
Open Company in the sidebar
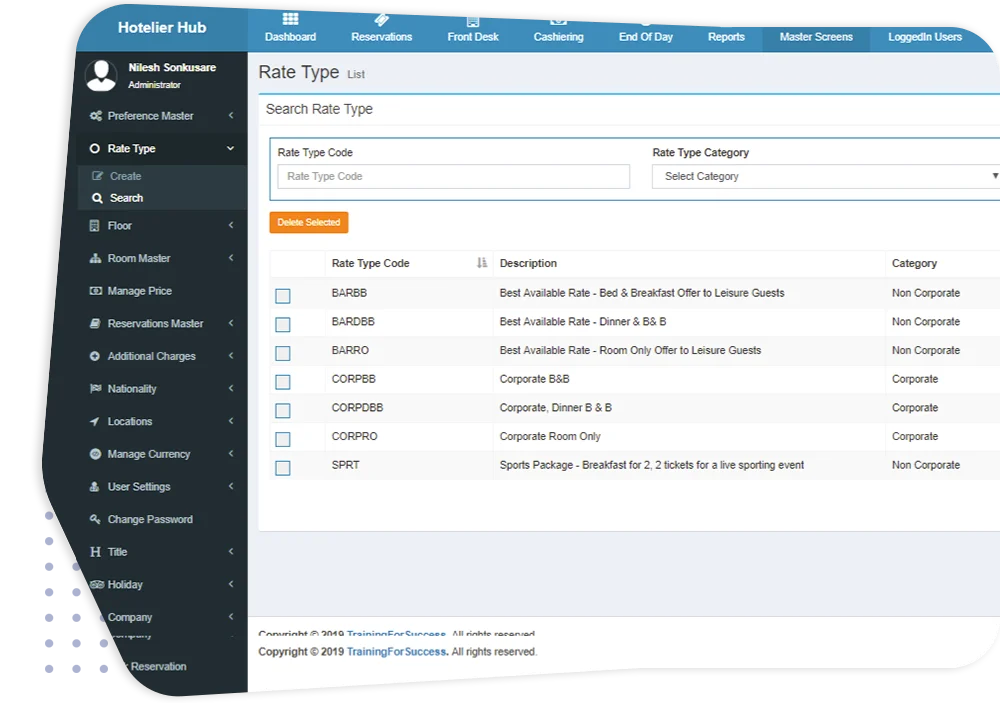click(129, 618)
